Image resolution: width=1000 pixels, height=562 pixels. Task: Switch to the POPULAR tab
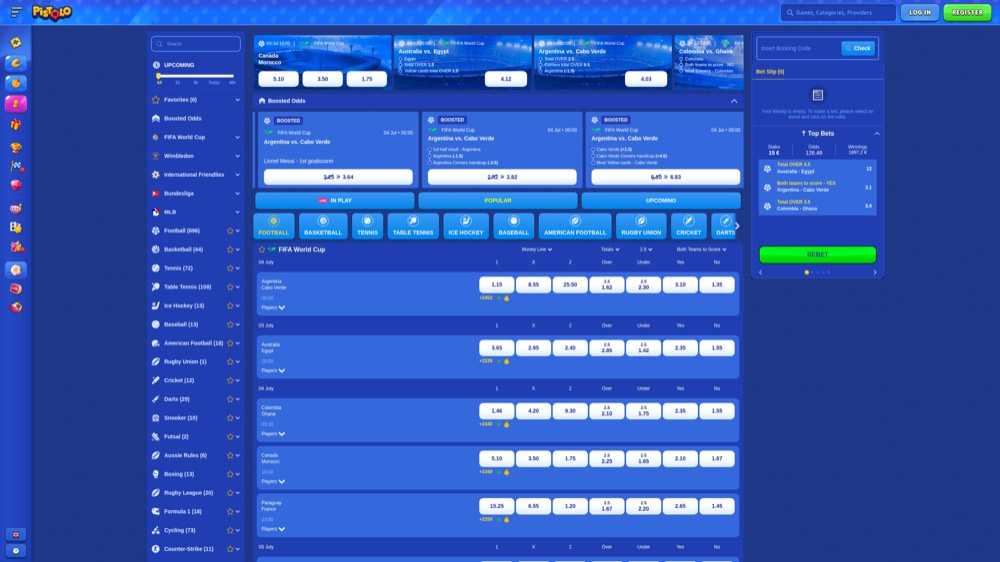click(x=497, y=200)
